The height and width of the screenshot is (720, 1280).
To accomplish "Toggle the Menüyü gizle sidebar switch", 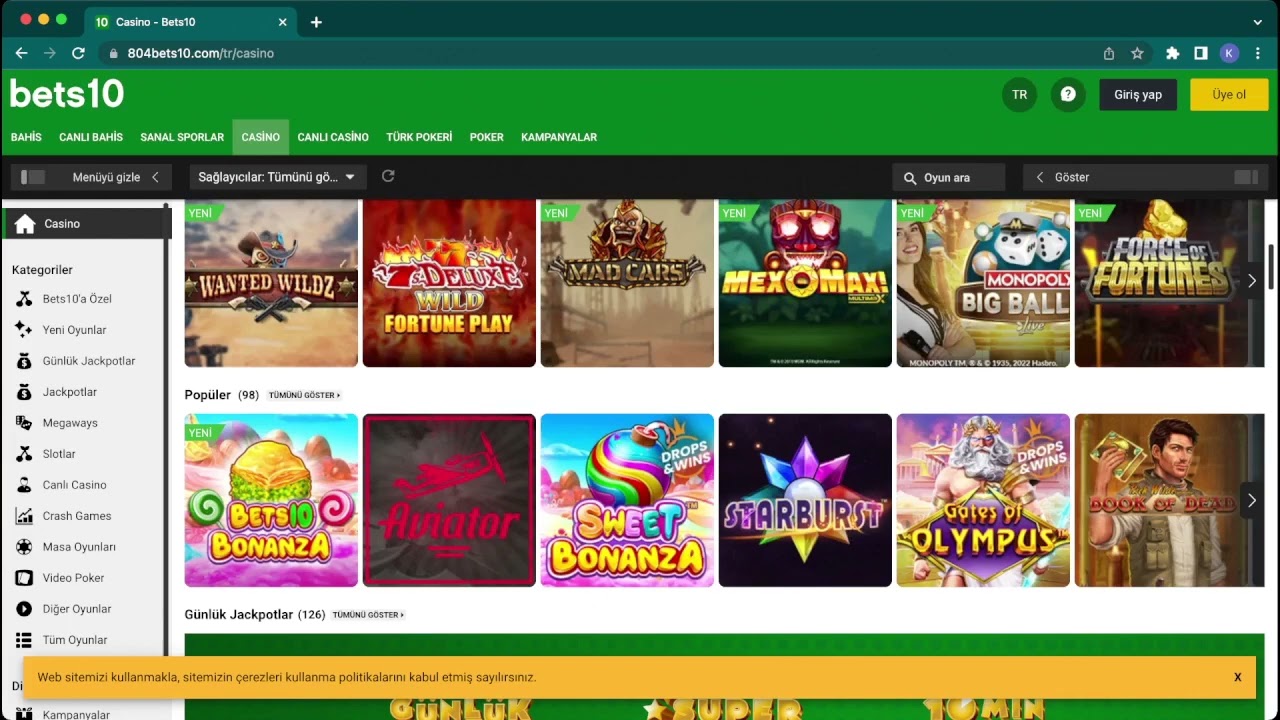I will (33, 177).
